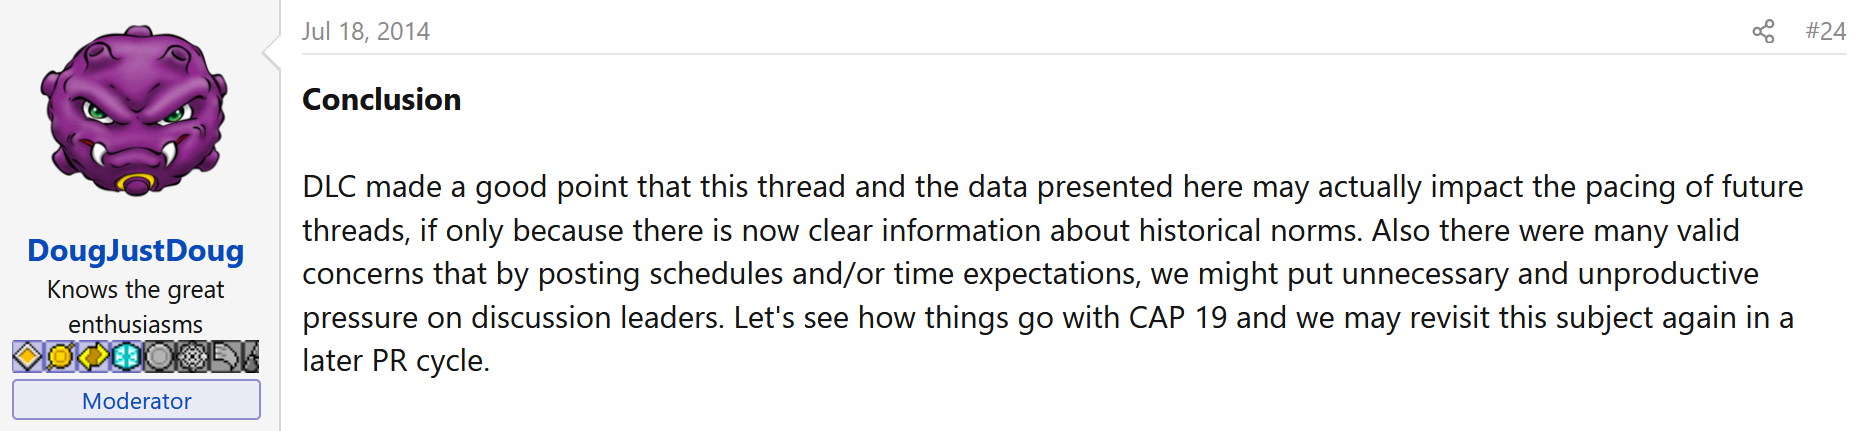The width and height of the screenshot is (1864, 431).
Task: Open the post permalink number #24
Action: [1825, 31]
